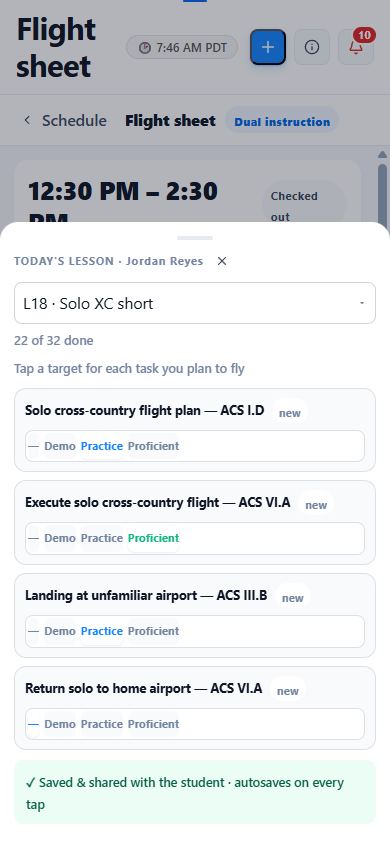
Task: Go back to Schedule
Action: coord(74,121)
